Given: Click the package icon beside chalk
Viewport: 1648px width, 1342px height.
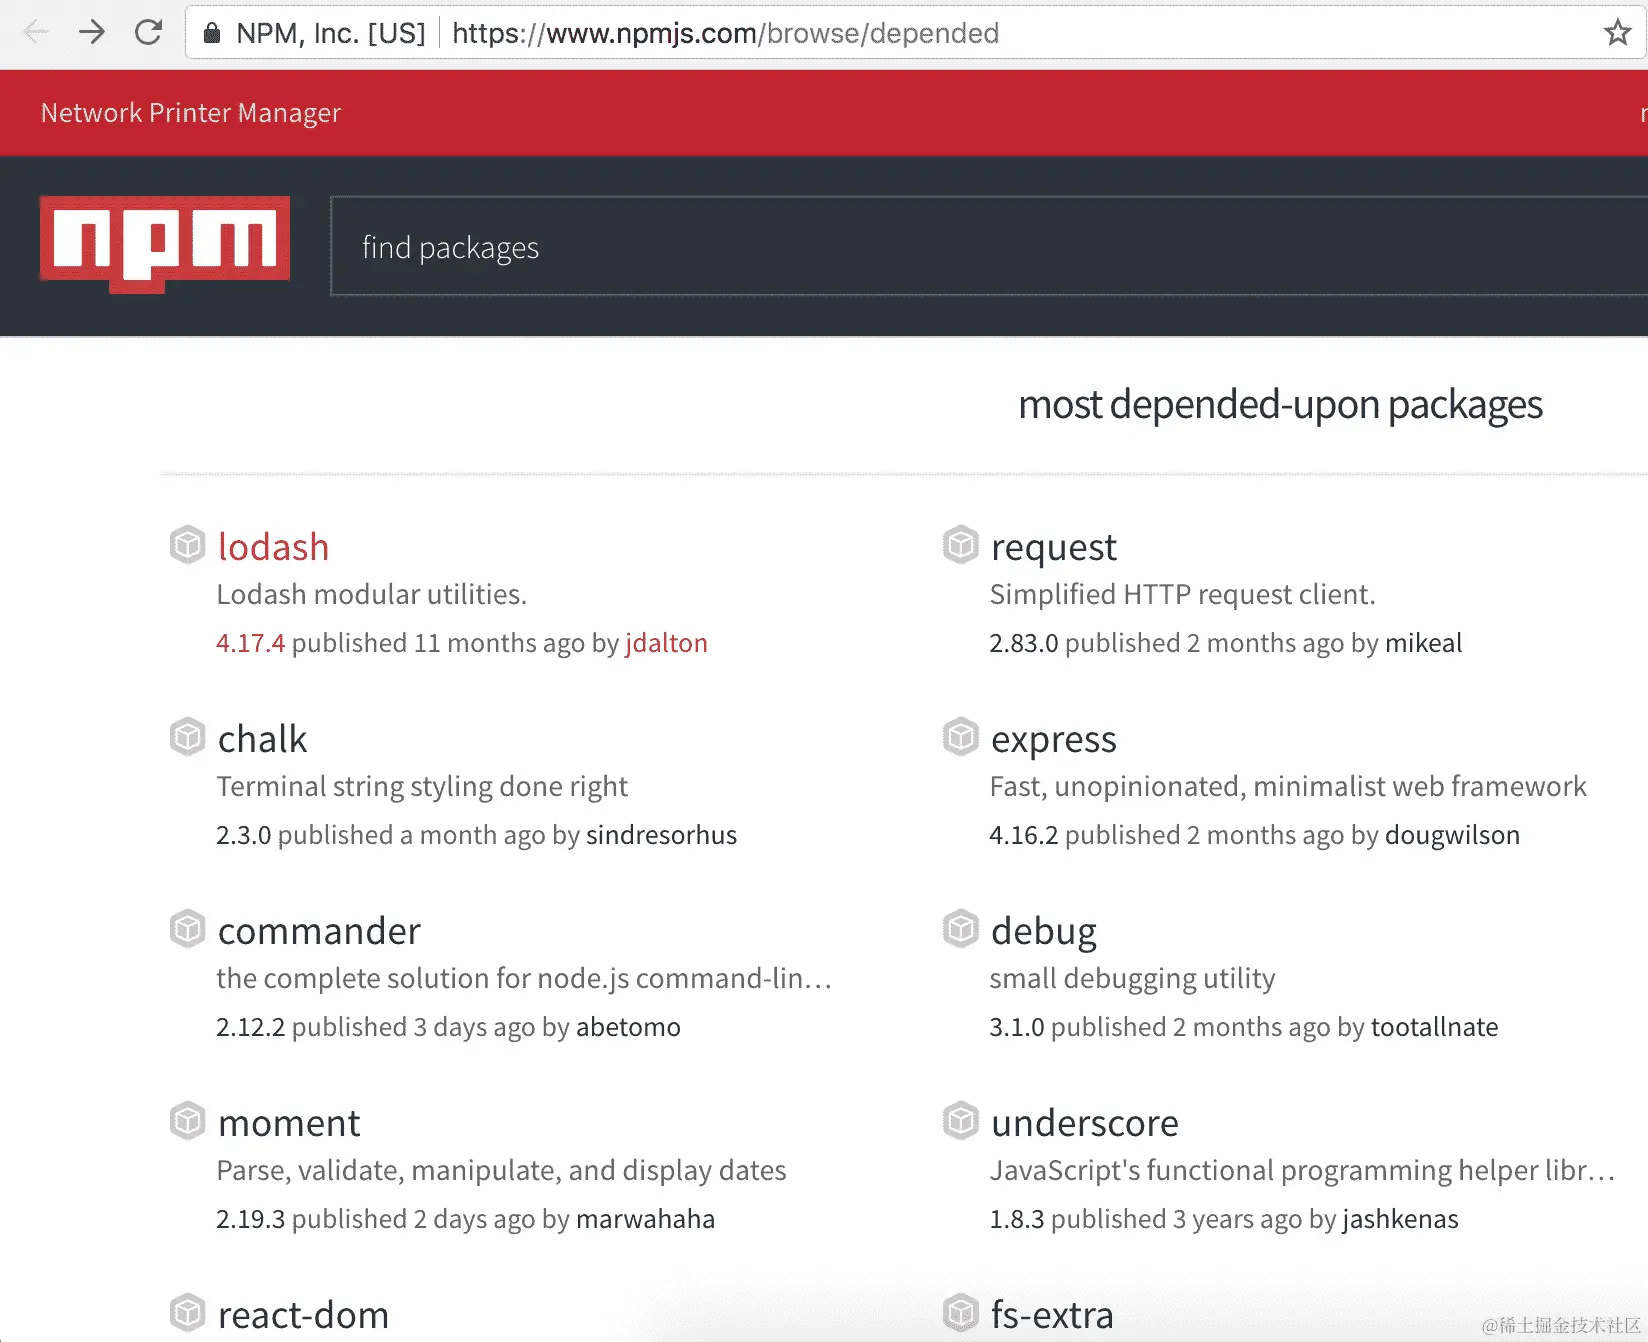Looking at the screenshot, I should (x=187, y=737).
